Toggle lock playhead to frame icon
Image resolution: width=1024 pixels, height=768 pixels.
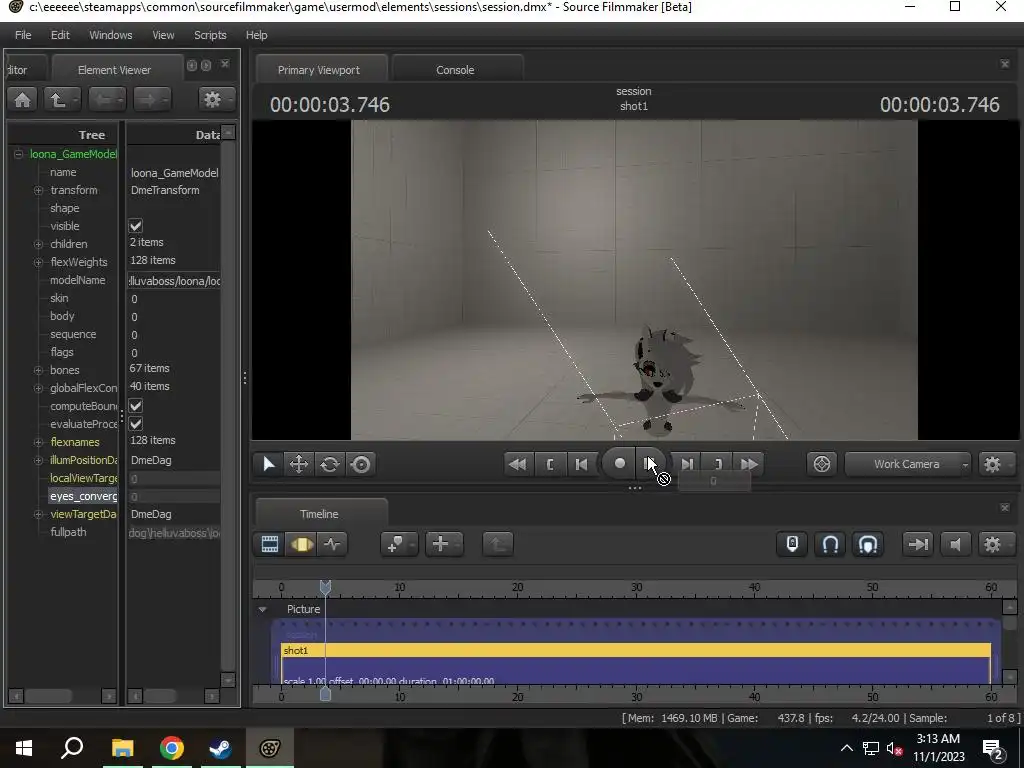792,544
